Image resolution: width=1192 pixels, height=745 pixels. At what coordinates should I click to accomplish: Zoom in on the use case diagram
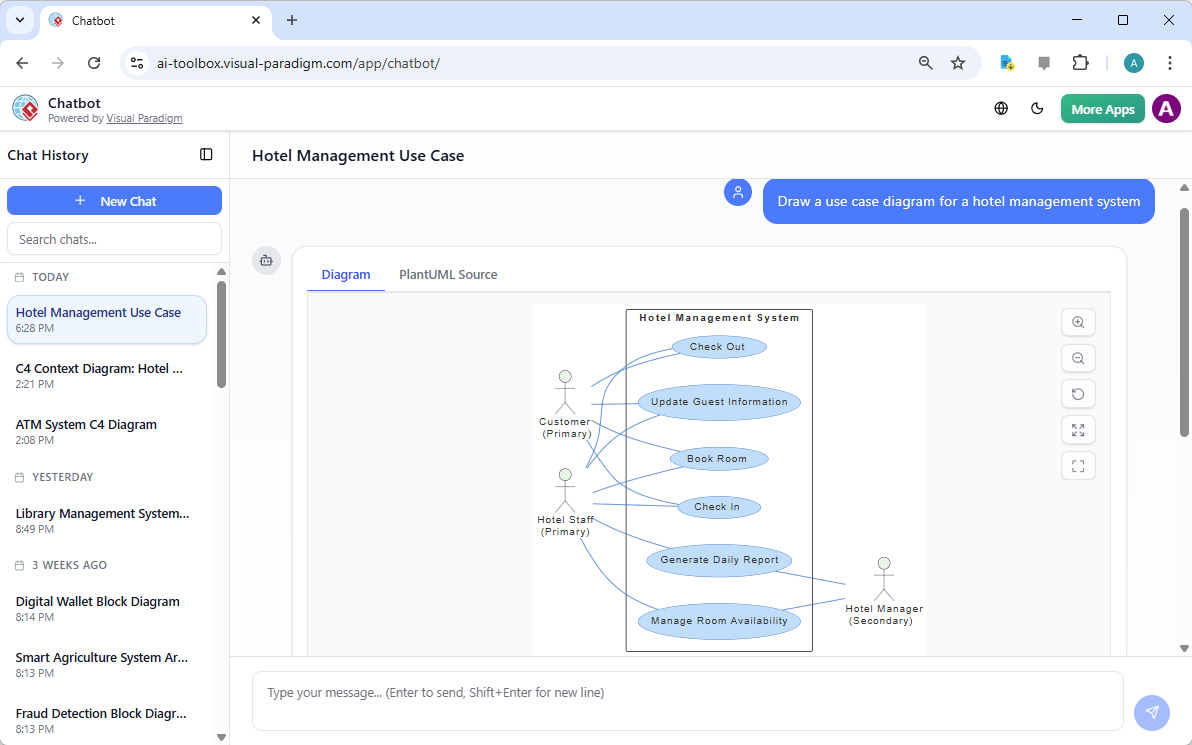click(1078, 322)
